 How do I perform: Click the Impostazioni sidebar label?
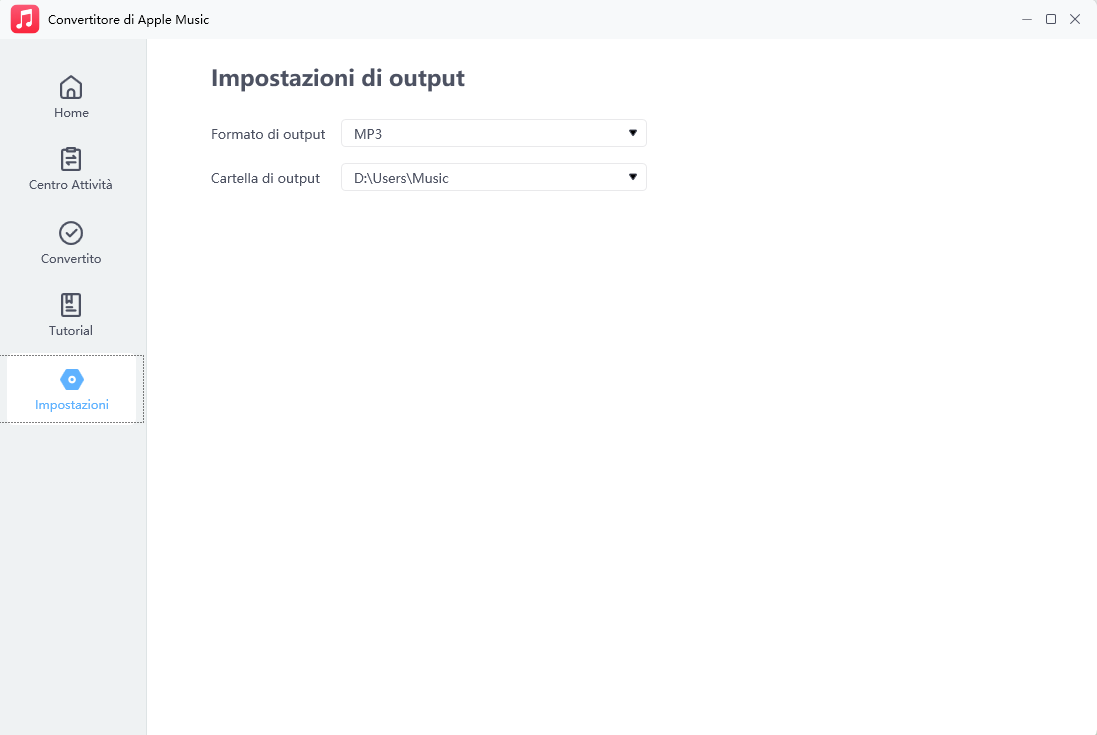tap(72, 405)
